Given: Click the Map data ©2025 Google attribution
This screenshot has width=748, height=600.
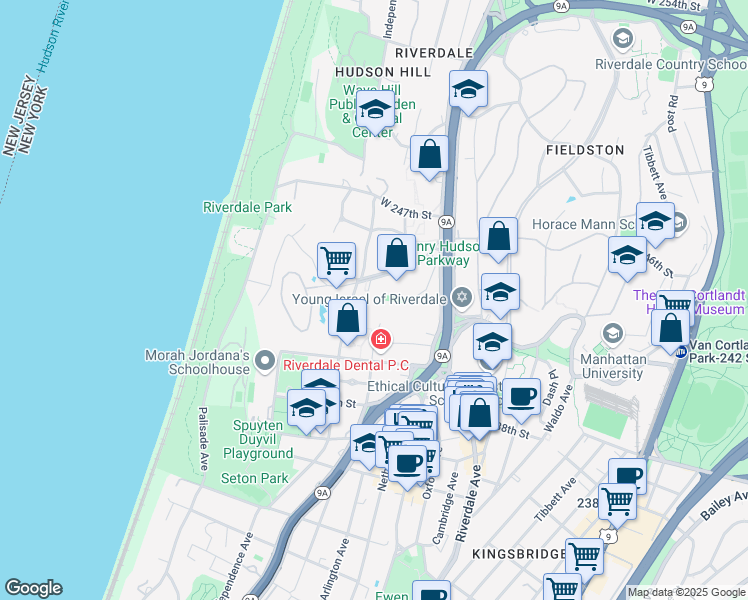Looking at the screenshot, I should tap(686, 592).
